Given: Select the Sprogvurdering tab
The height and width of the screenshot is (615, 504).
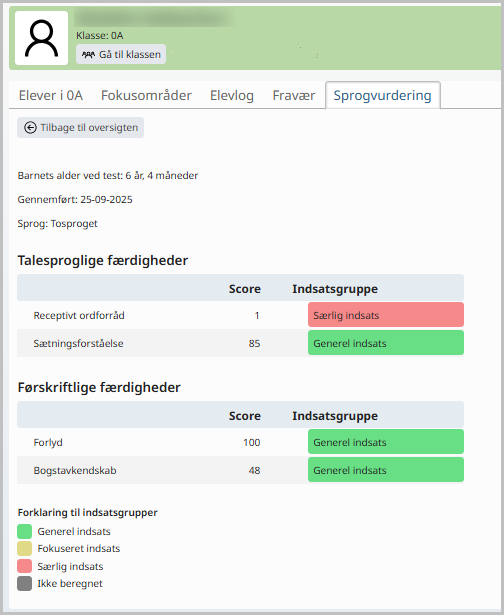Looking at the screenshot, I should [x=382, y=95].
